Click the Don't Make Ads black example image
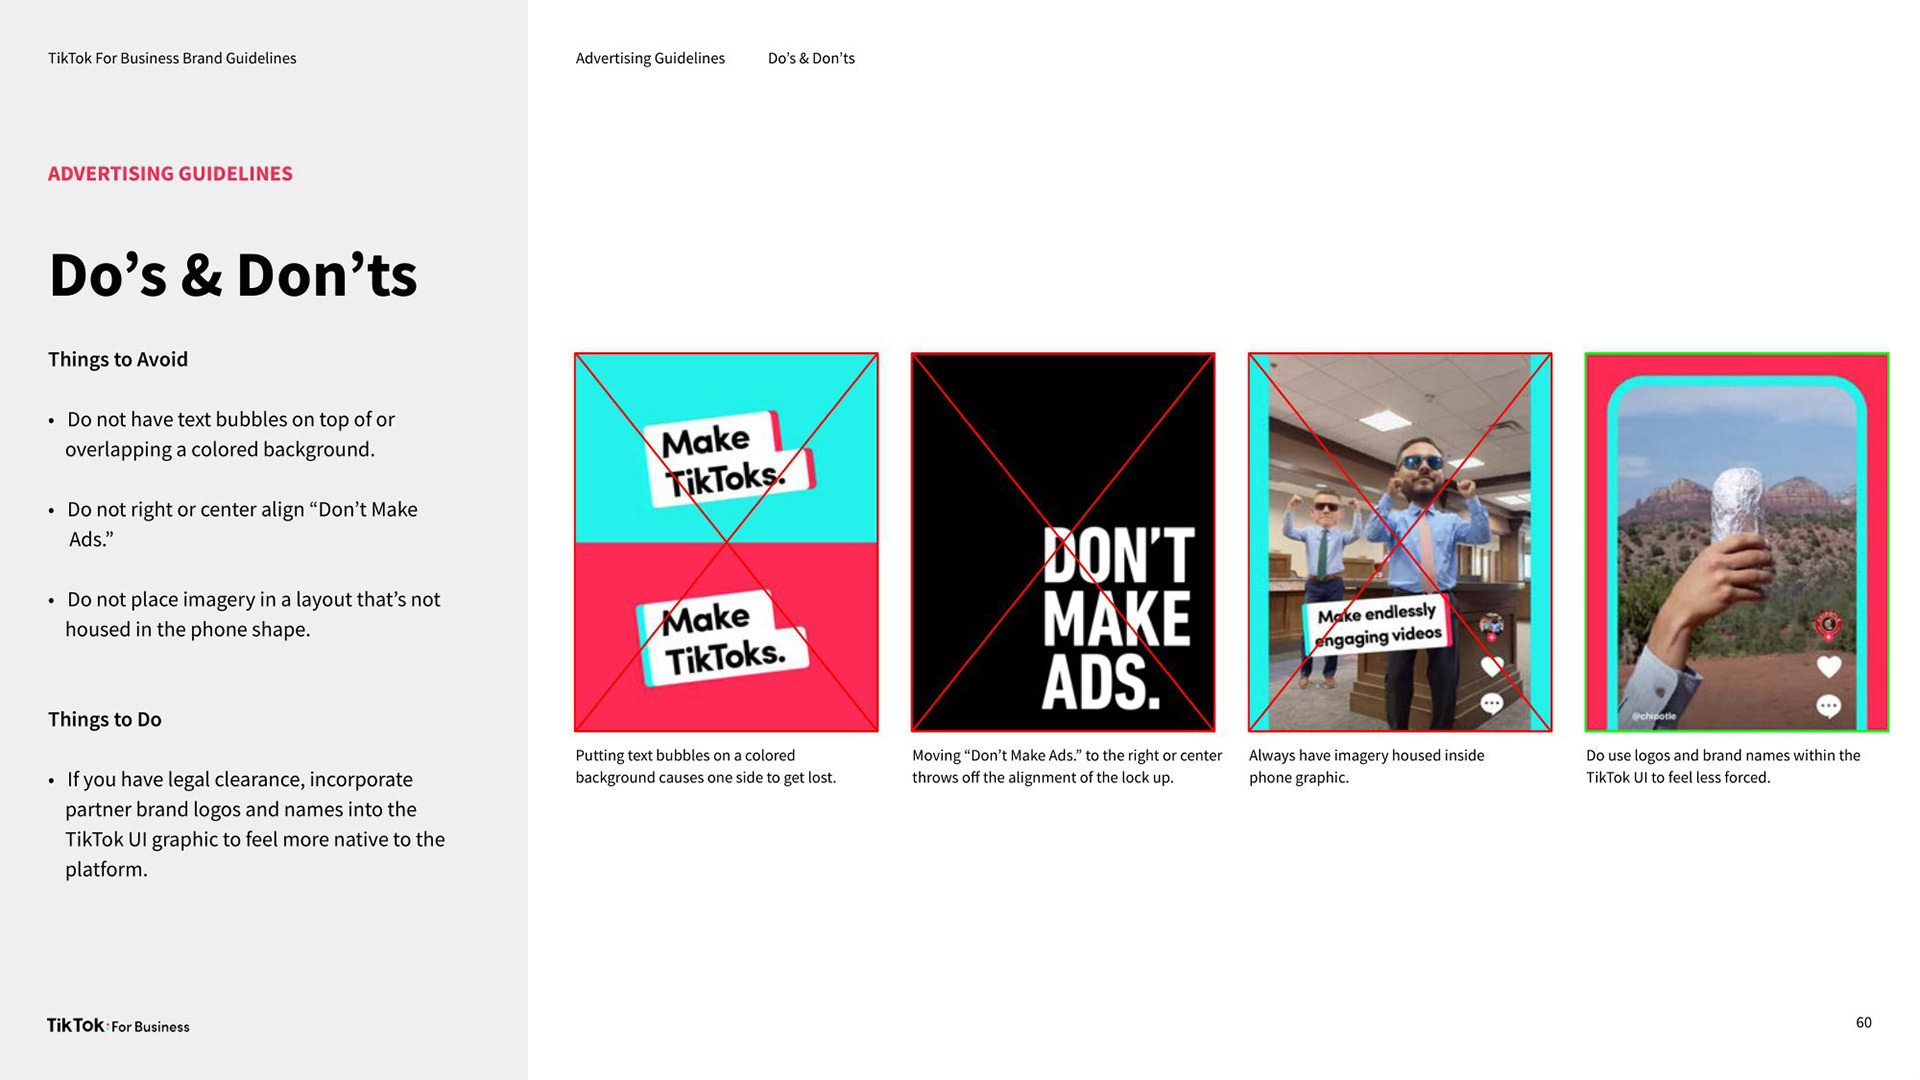This screenshot has height=1080, width=1920. point(1062,541)
